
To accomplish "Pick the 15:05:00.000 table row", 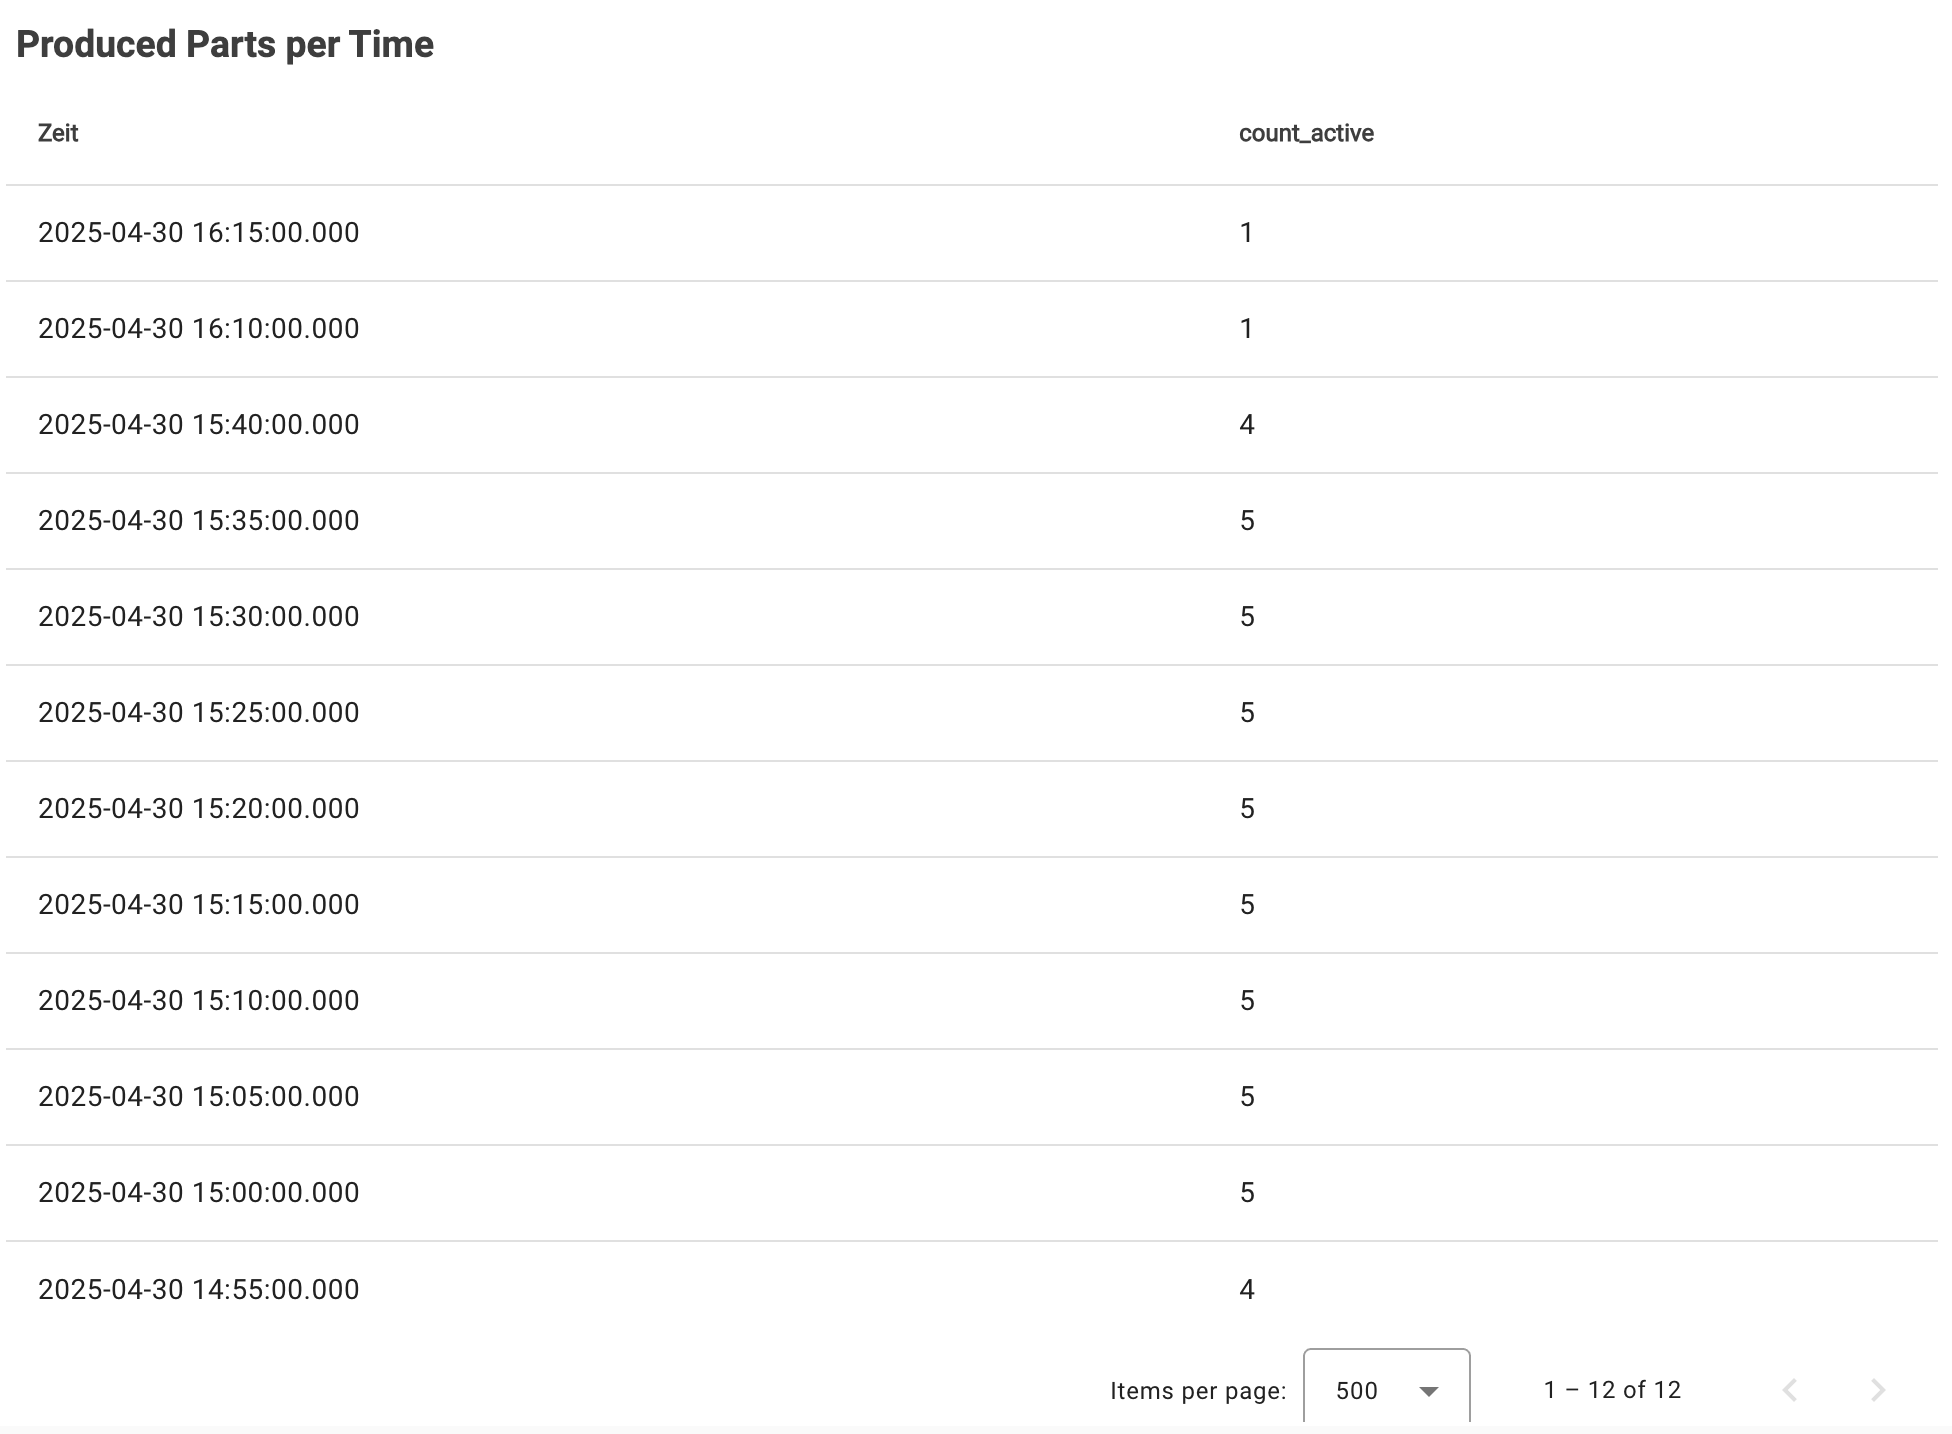I will [199, 1097].
